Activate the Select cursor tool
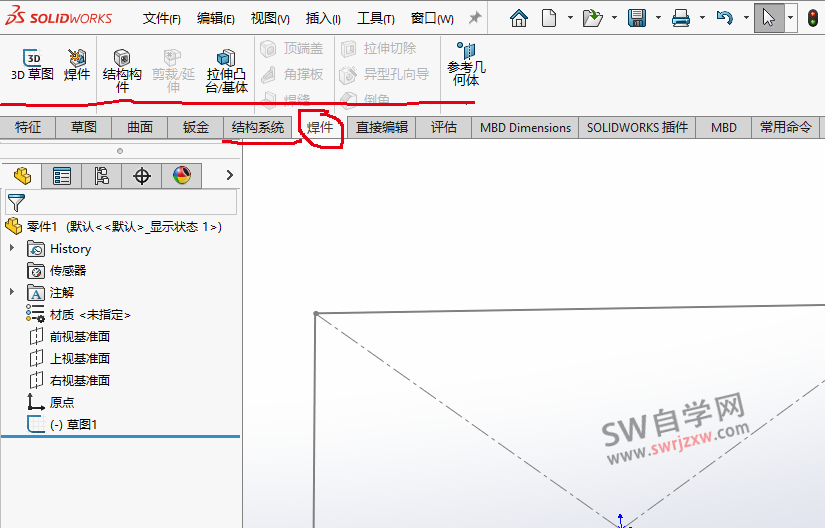Image resolution: width=825 pixels, height=528 pixels. (x=769, y=18)
